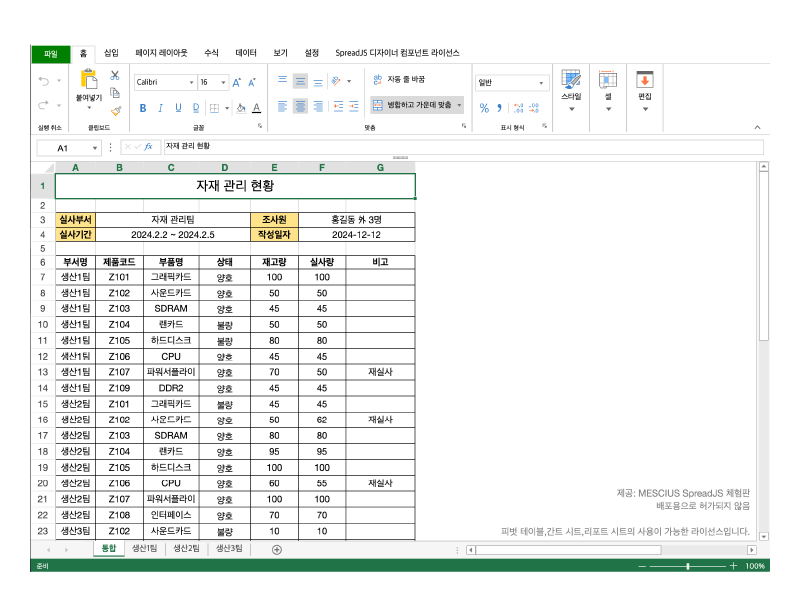Click the text orientation icon
The height and width of the screenshot is (601, 800).
click(x=336, y=81)
